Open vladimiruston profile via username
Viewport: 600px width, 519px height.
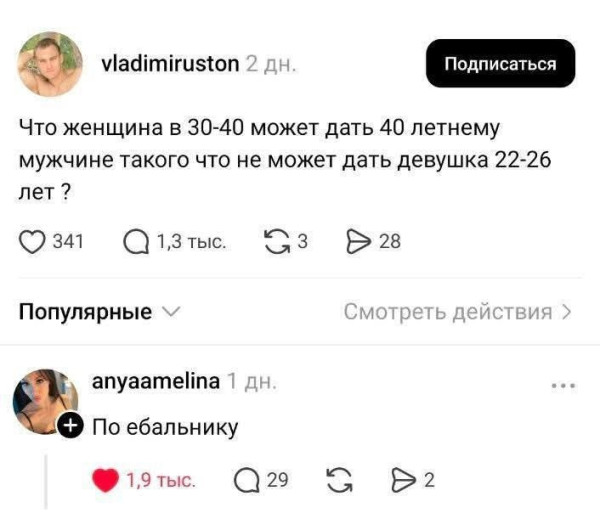(x=171, y=64)
